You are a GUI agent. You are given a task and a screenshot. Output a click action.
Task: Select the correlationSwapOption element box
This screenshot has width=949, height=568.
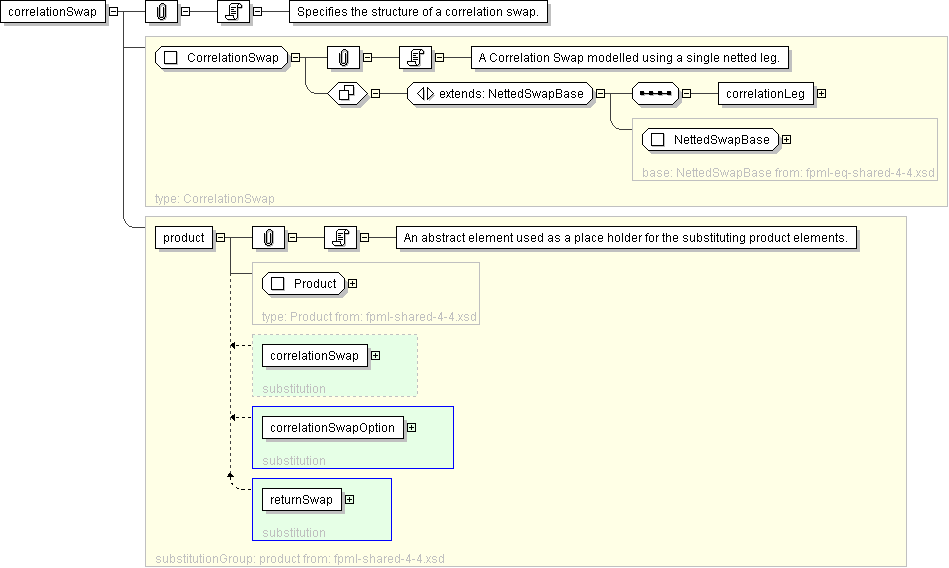(332, 428)
